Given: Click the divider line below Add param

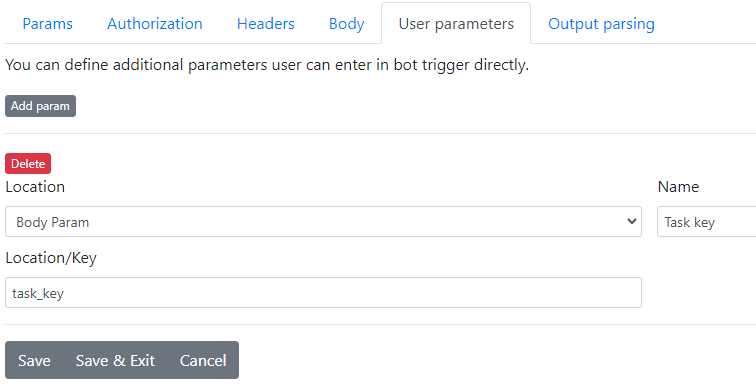Looking at the screenshot, I should (380, 134).
